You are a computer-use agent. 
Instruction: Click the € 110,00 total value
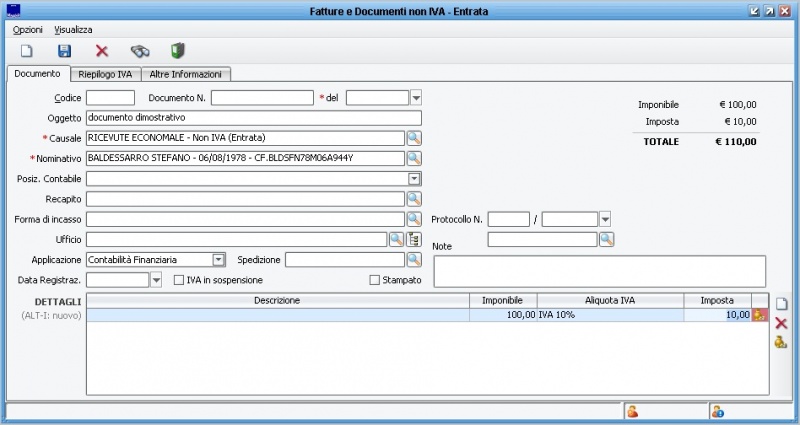[x=736, y=142]
